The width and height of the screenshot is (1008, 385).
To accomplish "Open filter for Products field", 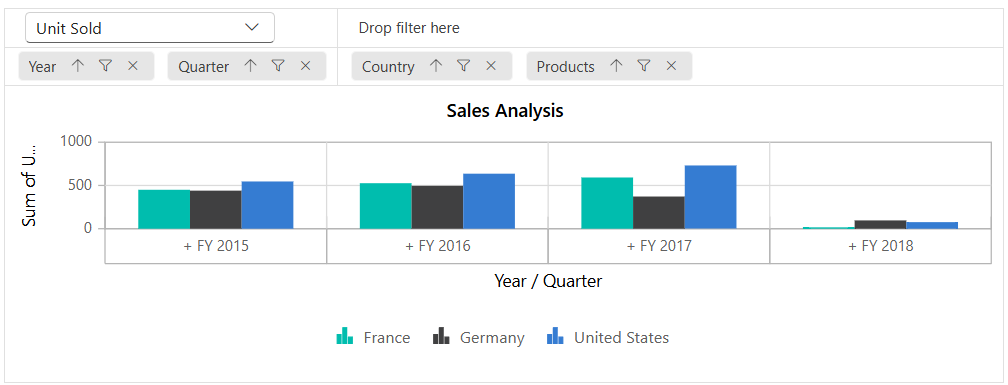I will [x=644, y=66].
